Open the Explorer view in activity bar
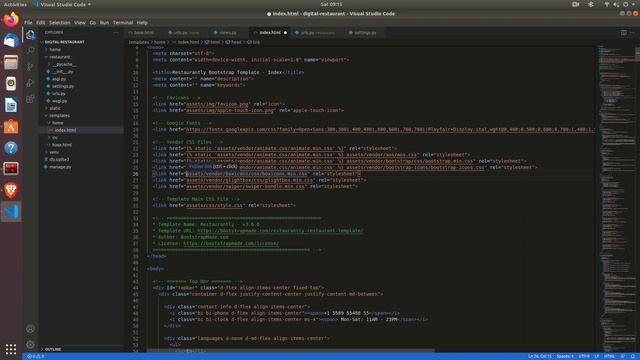This screenshot has width=640, height=360. (x=30, y=35)
